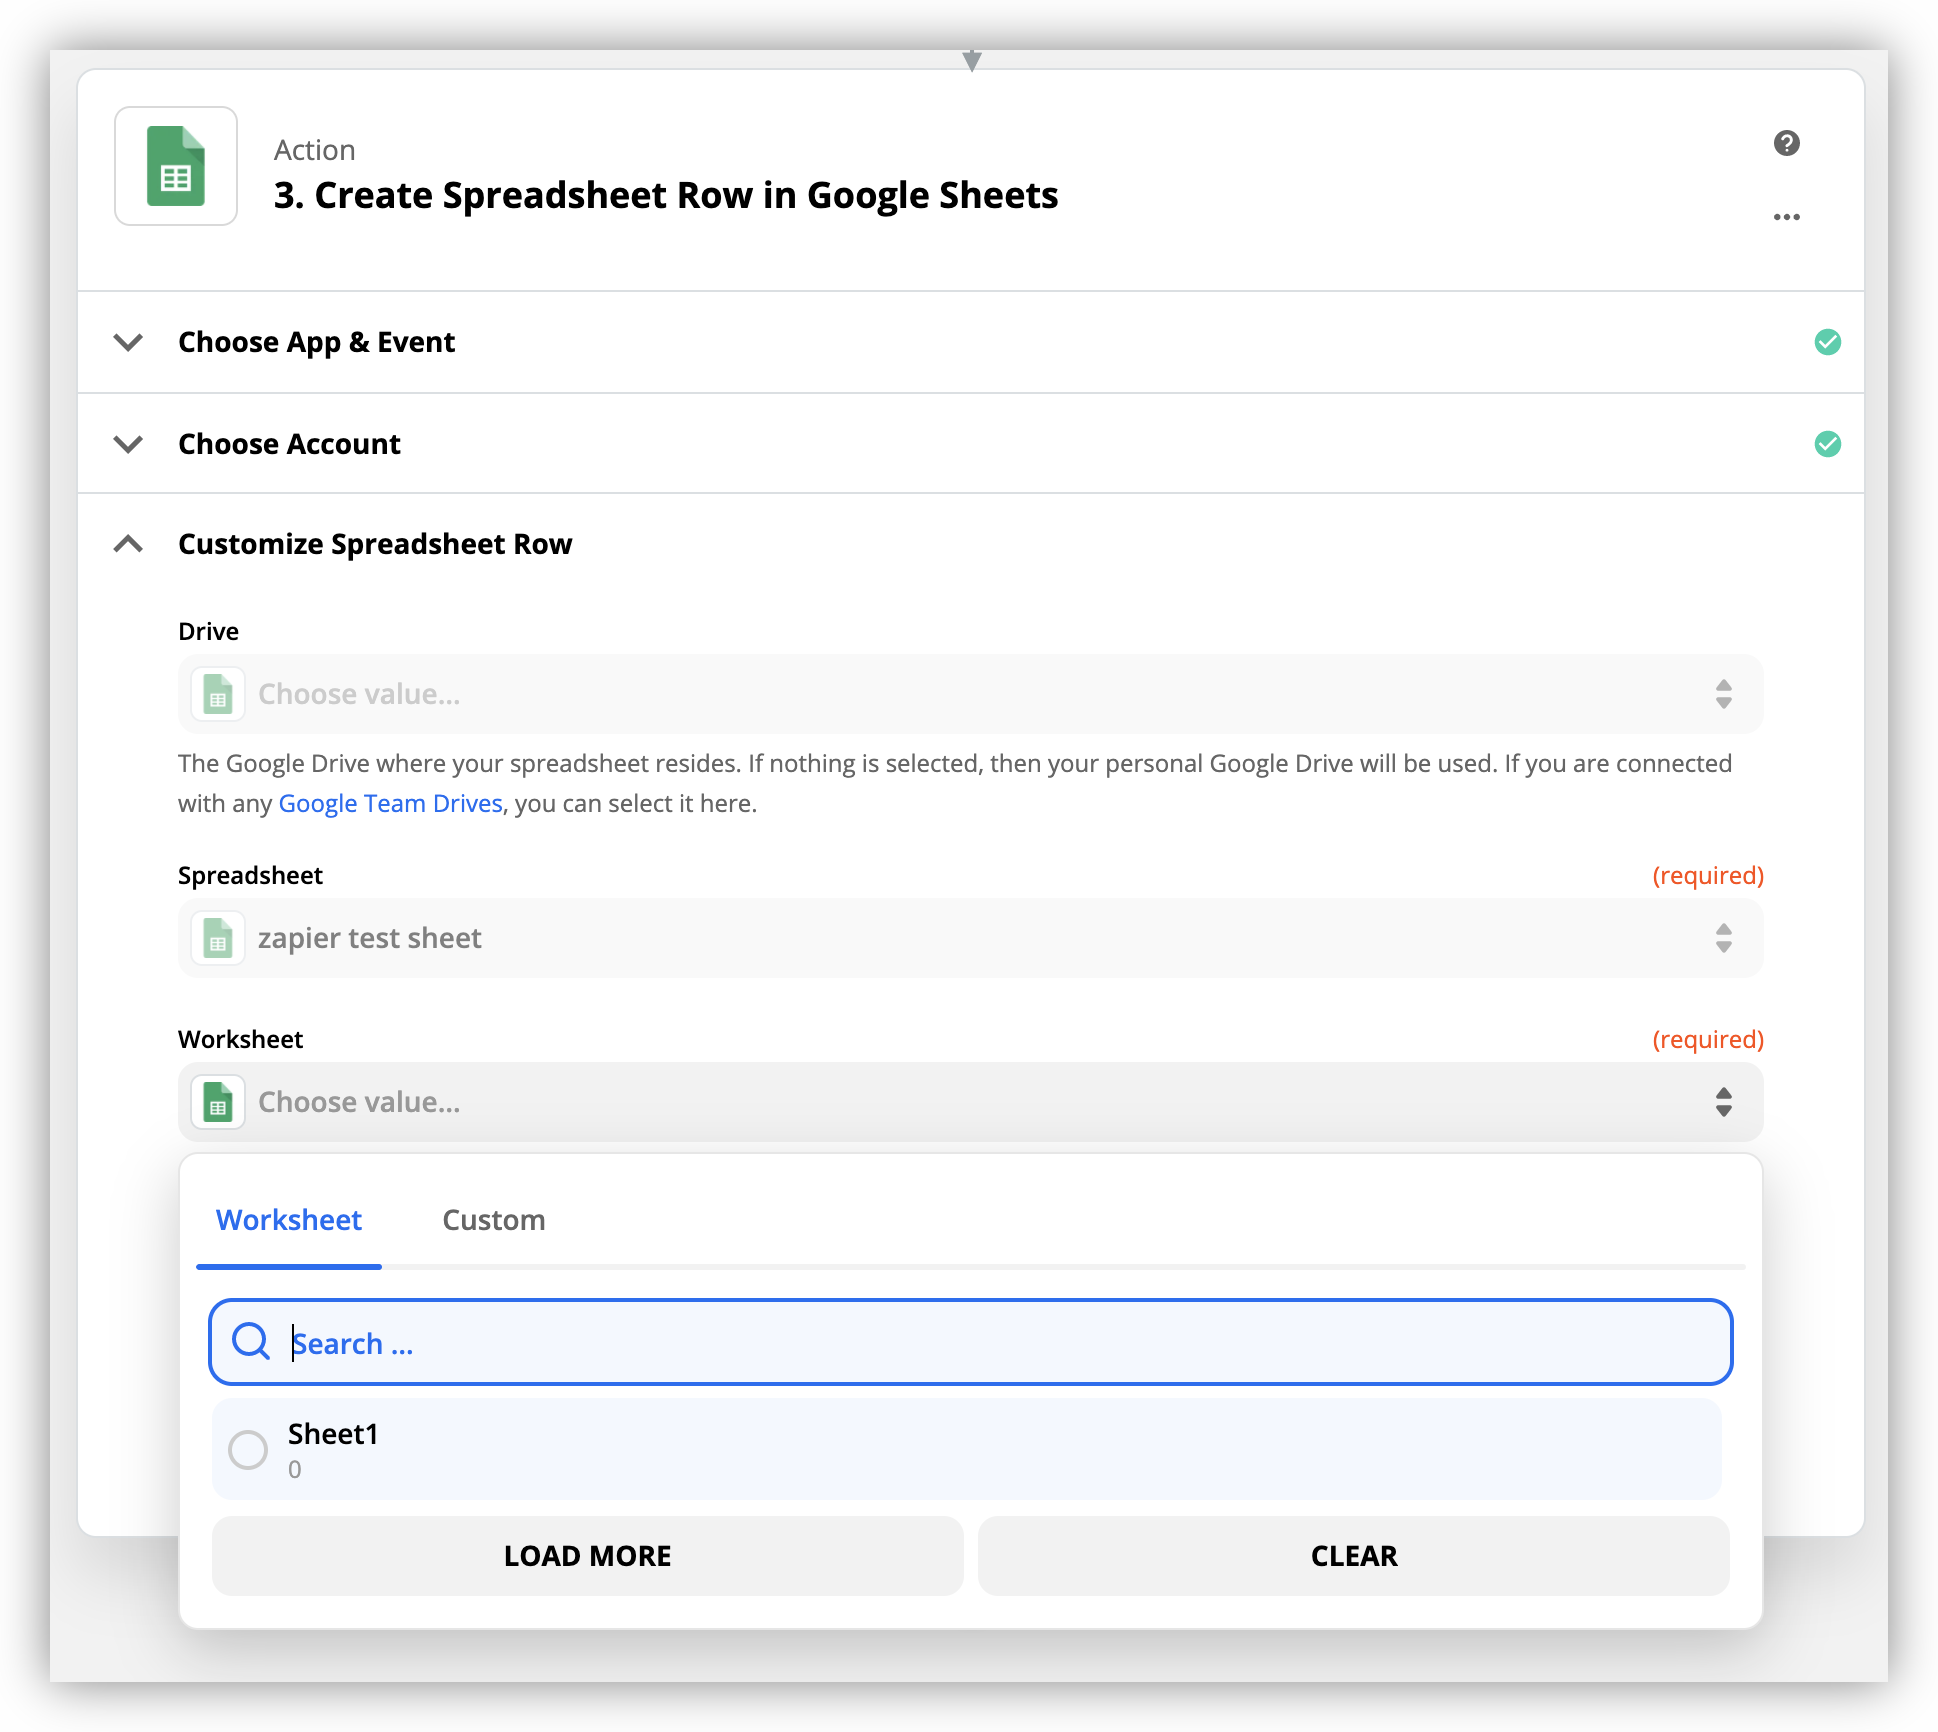Expand the Choose App & Event section
Image resolution: width=1938 pixels, height=1732 pixels.
coord(128,342)
